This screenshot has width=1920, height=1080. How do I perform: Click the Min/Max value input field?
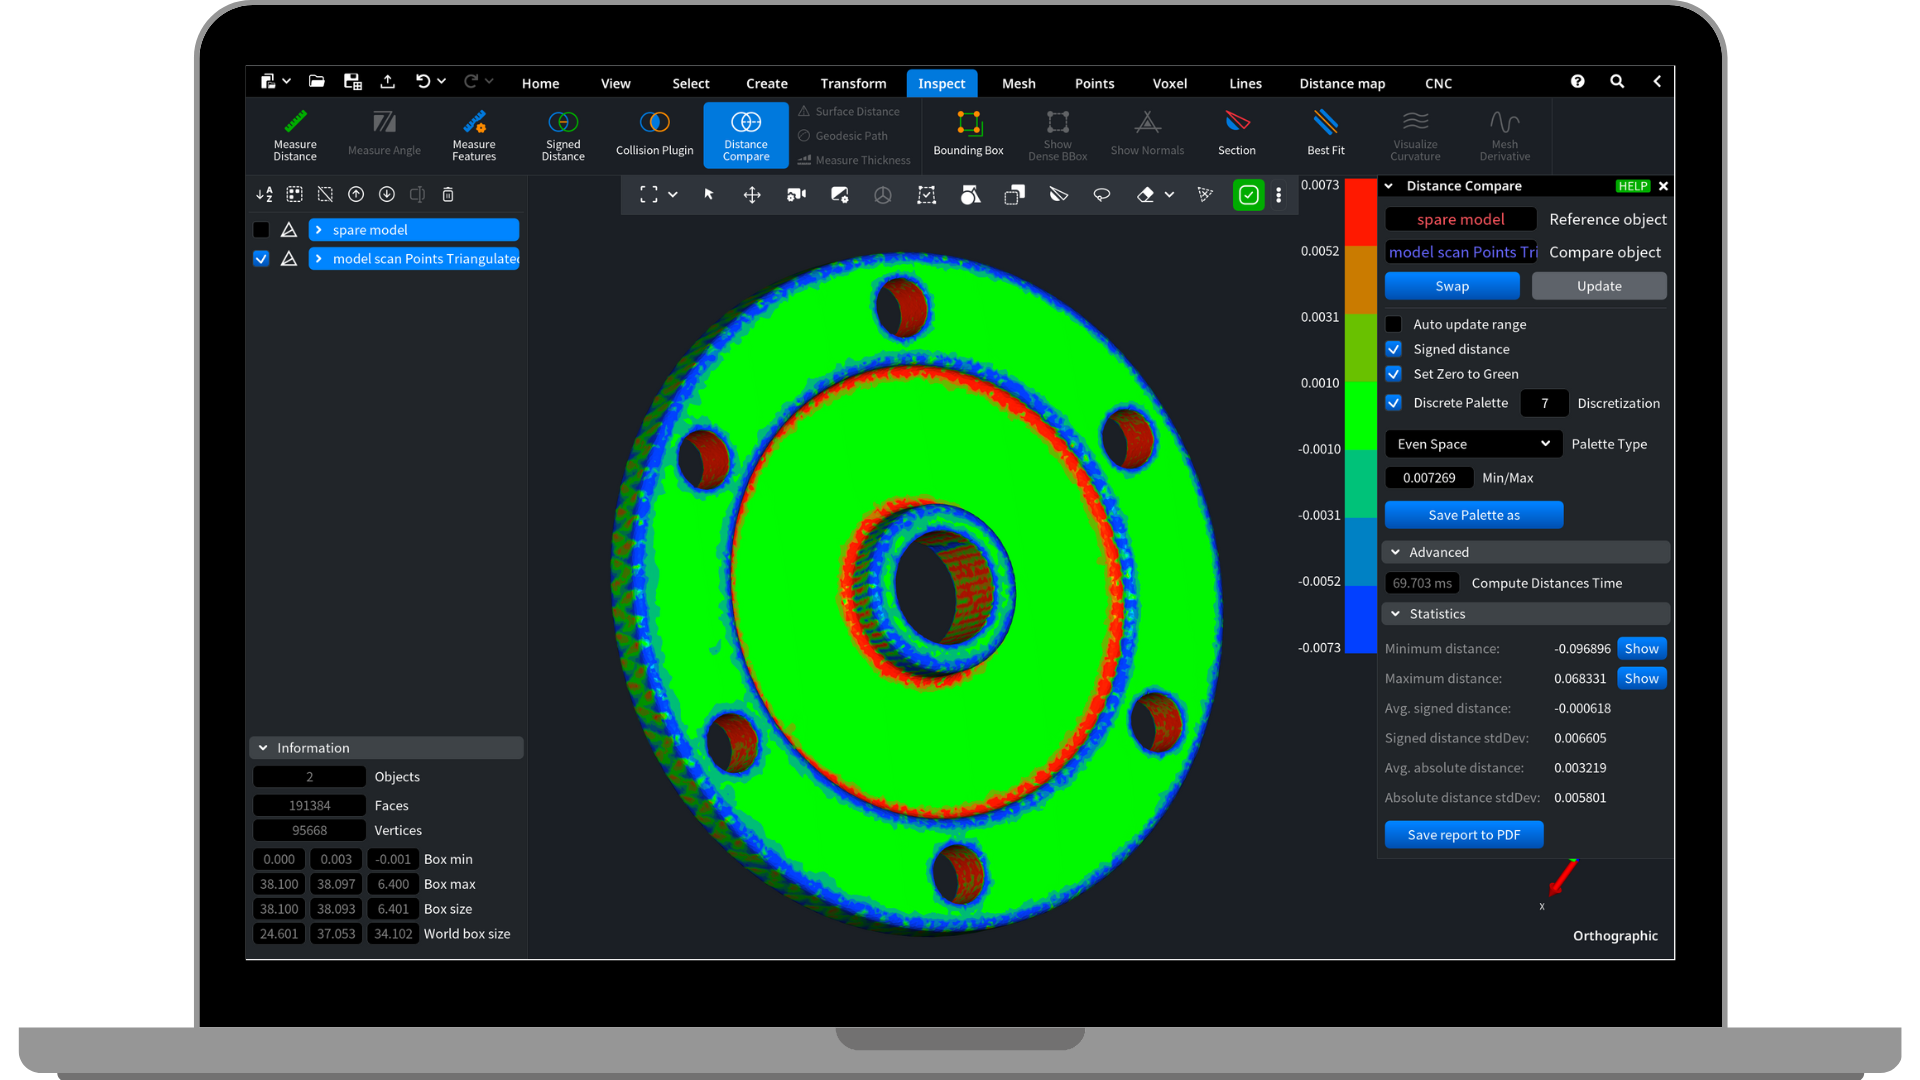[1429, 478]
